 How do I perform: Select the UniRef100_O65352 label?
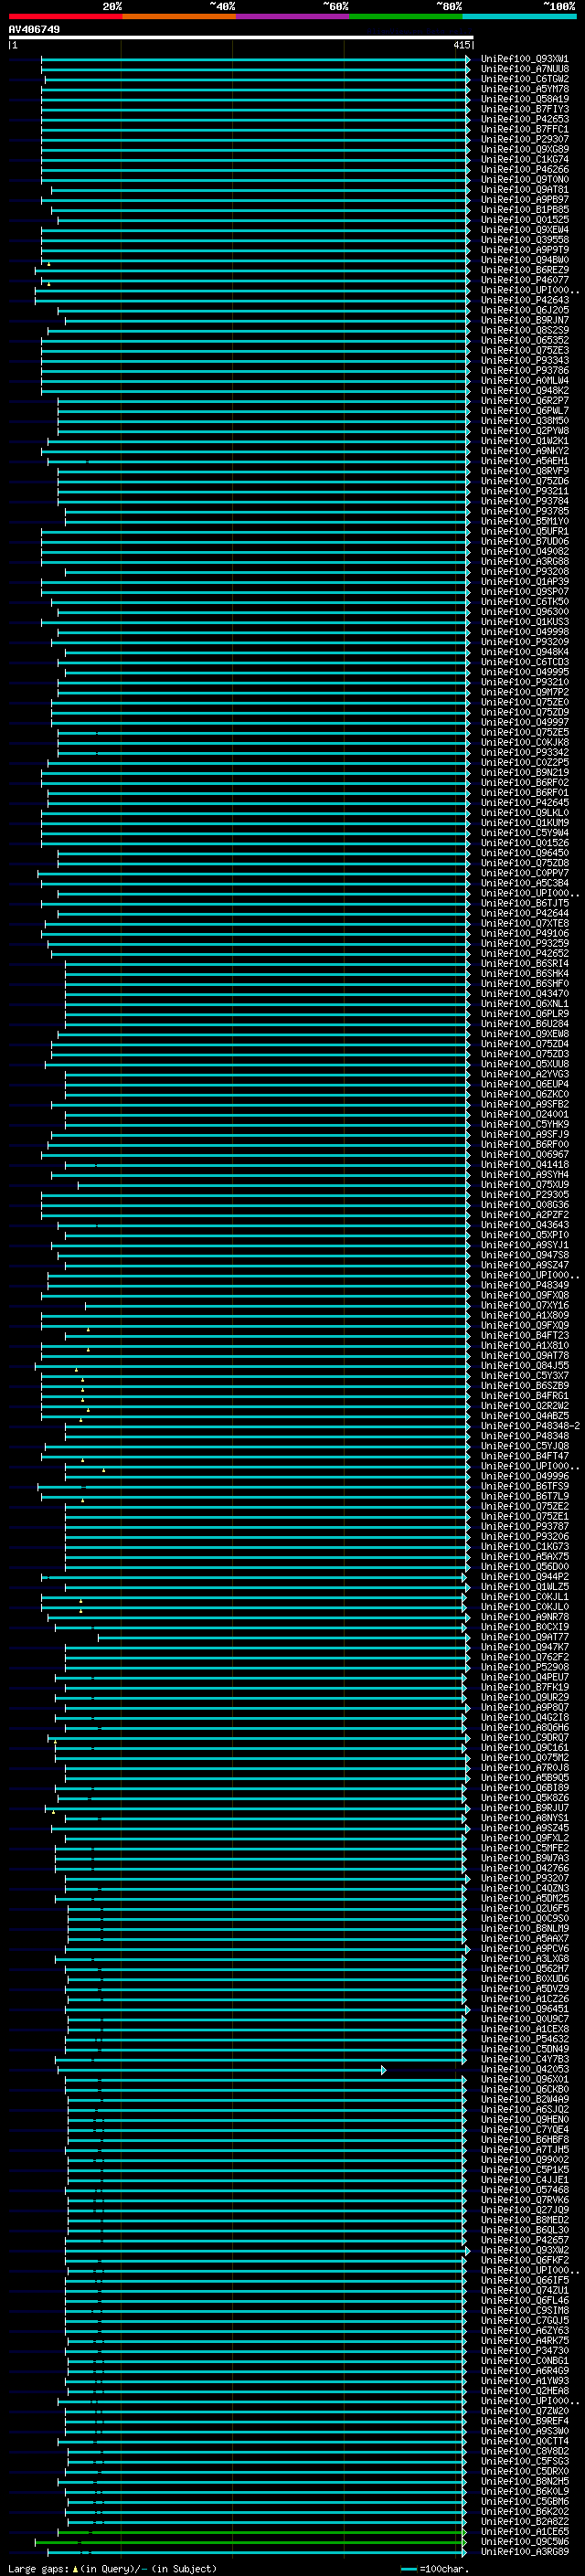click(x=525, y=341)
